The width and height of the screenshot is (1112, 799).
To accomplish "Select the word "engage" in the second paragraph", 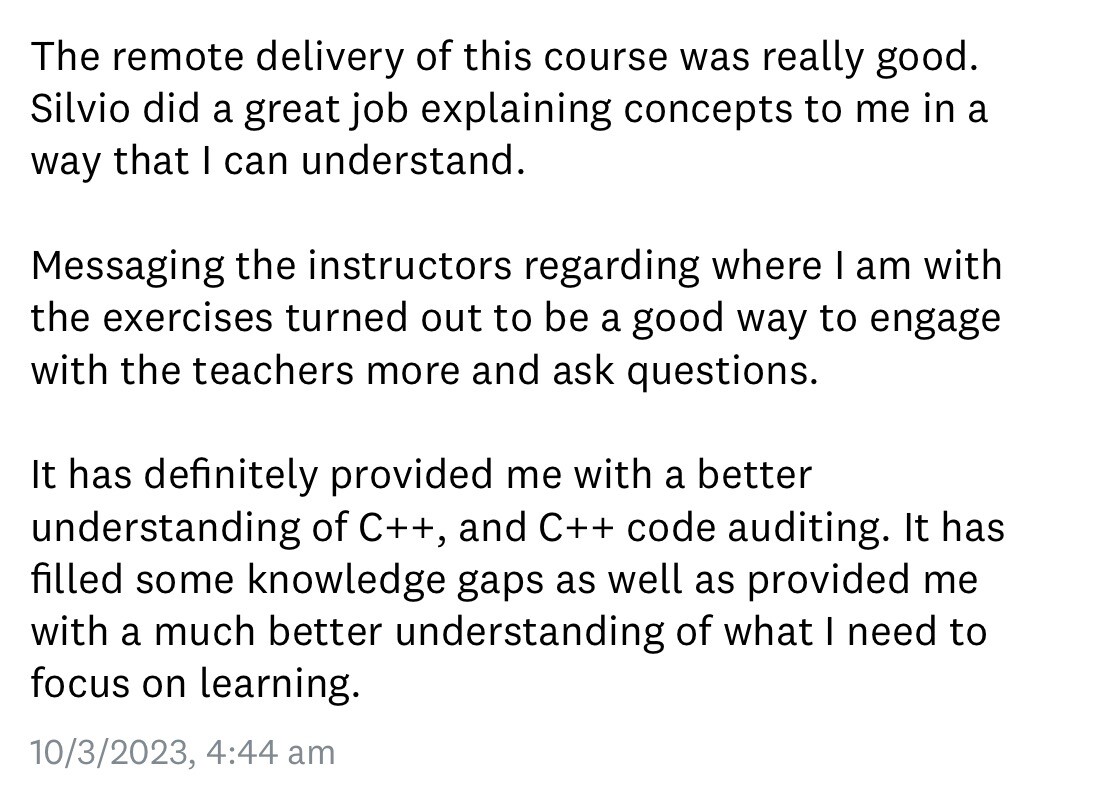I will 935,319.
